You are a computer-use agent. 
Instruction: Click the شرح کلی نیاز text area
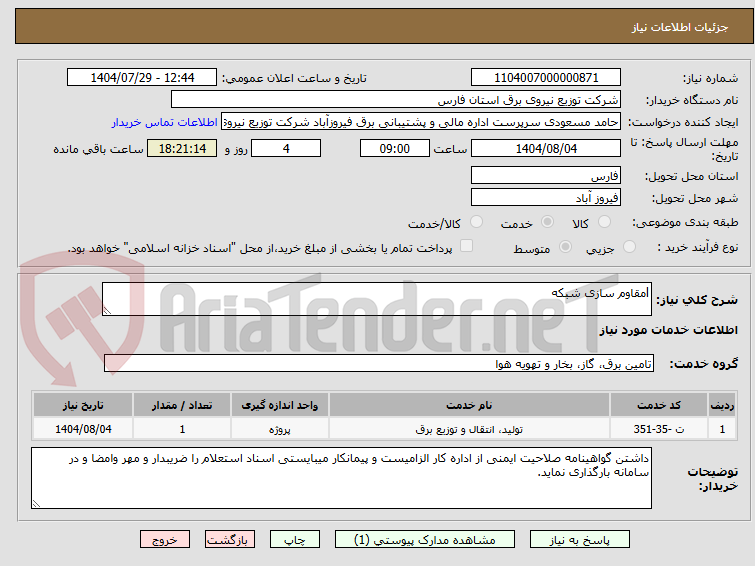click(x=377, y=299)
